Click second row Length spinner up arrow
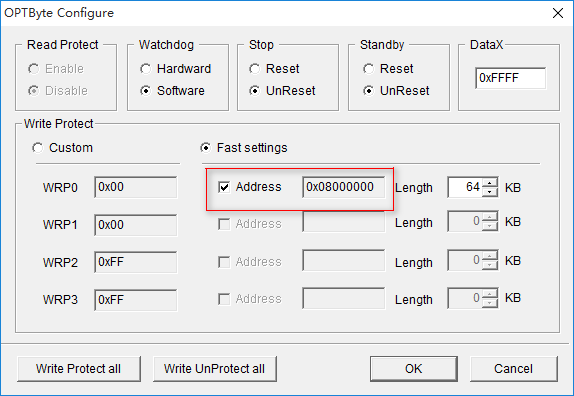 490,217
